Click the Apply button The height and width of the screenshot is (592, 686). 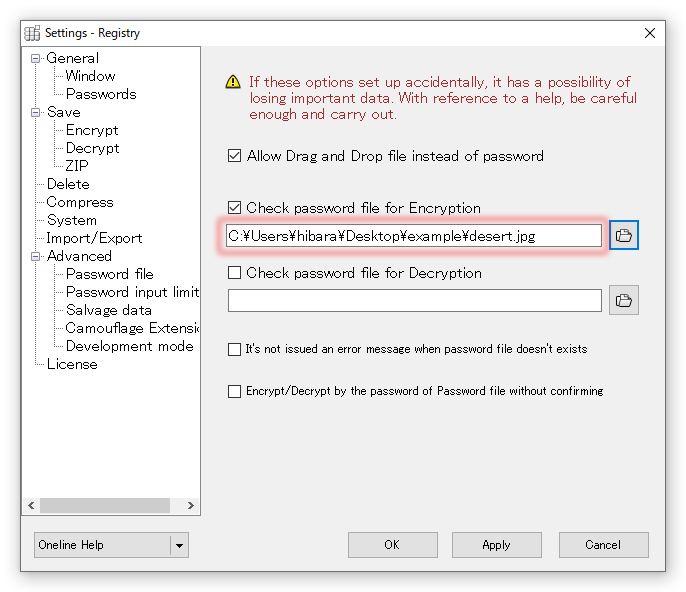click(x=496, y=545)
